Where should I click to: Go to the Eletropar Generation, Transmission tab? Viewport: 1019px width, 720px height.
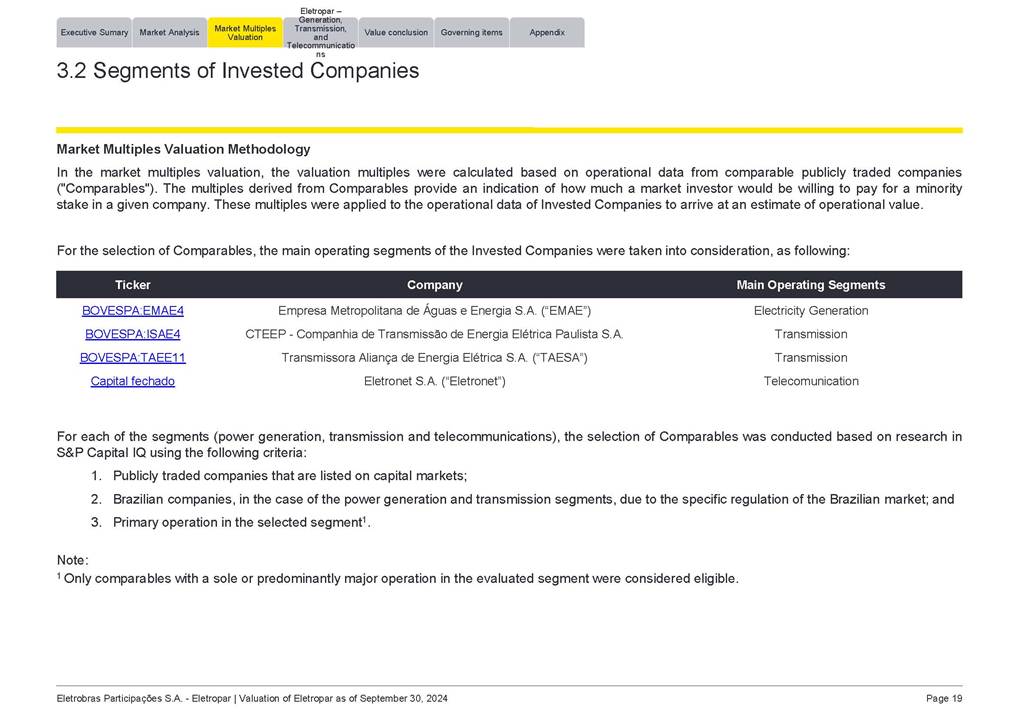(x=320, y=33)
